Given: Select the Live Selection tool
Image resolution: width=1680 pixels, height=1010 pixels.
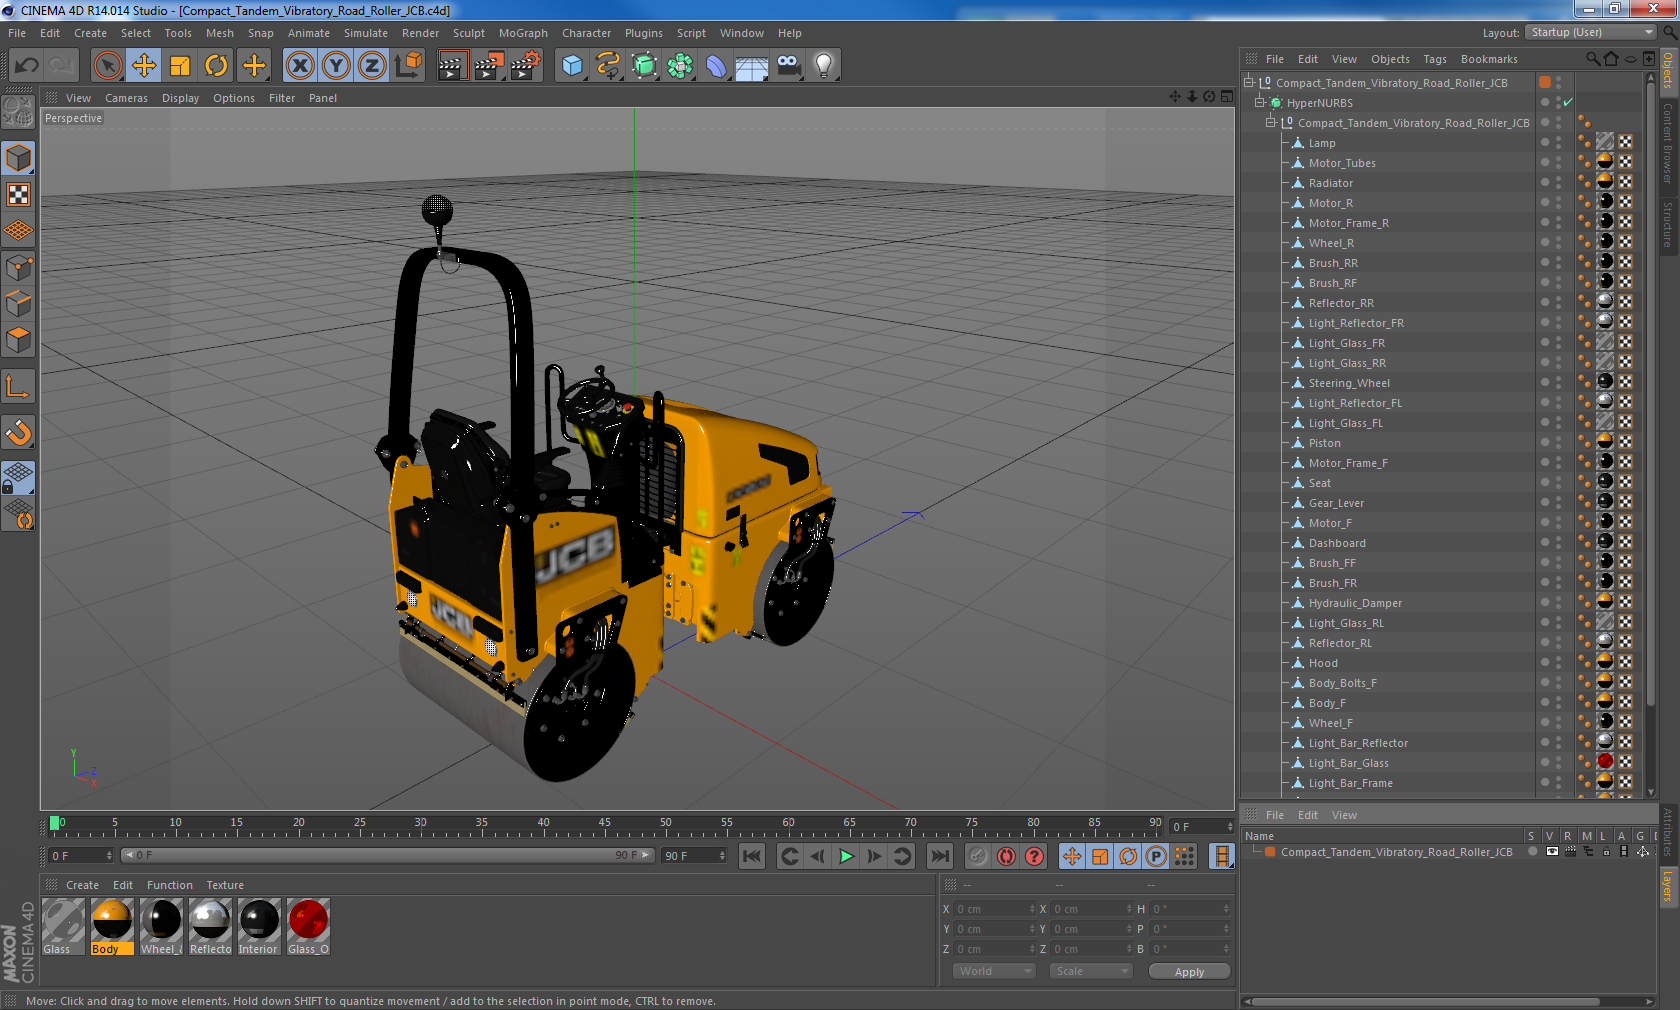Looking at the screenshot, I should [x=108, y=66].
